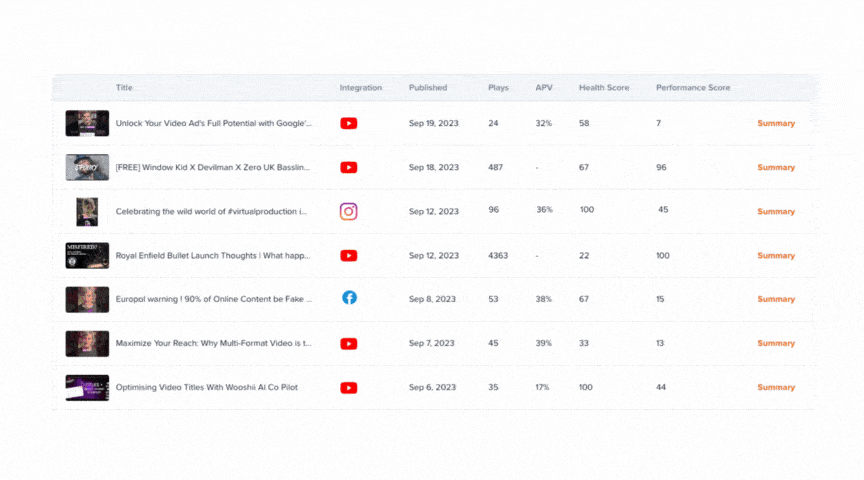Click the Instagram icon for virtualproduction row
Image resolution: width=864 pixels, height=480 pixels.
348,212
